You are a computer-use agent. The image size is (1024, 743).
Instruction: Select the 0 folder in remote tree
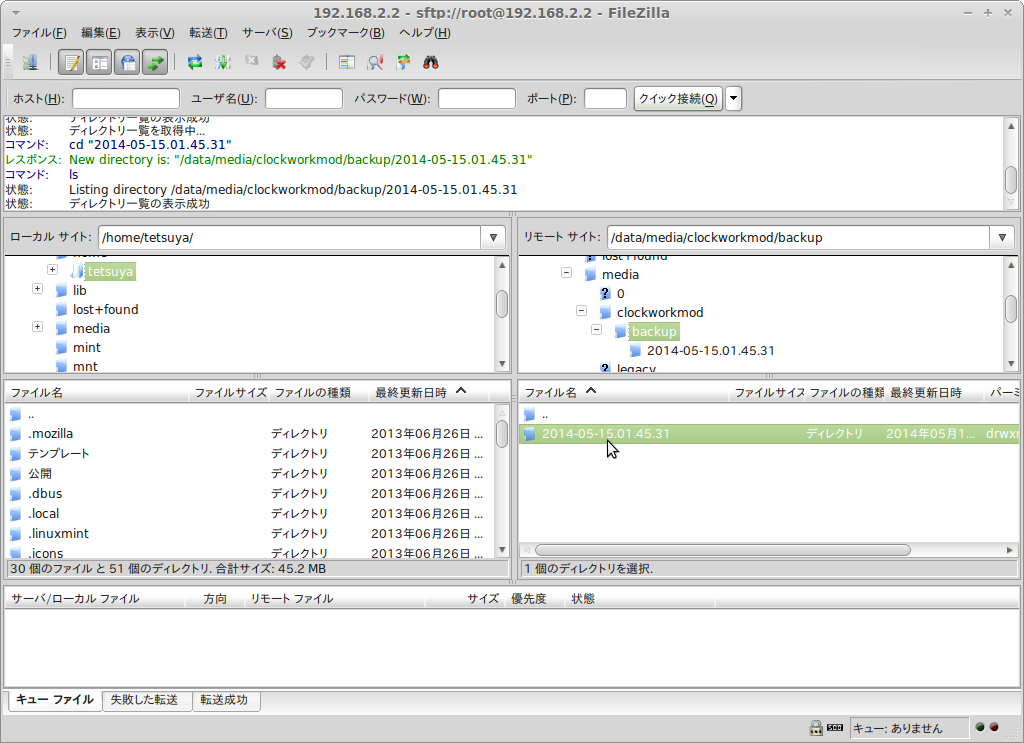[x=620, y=294]
